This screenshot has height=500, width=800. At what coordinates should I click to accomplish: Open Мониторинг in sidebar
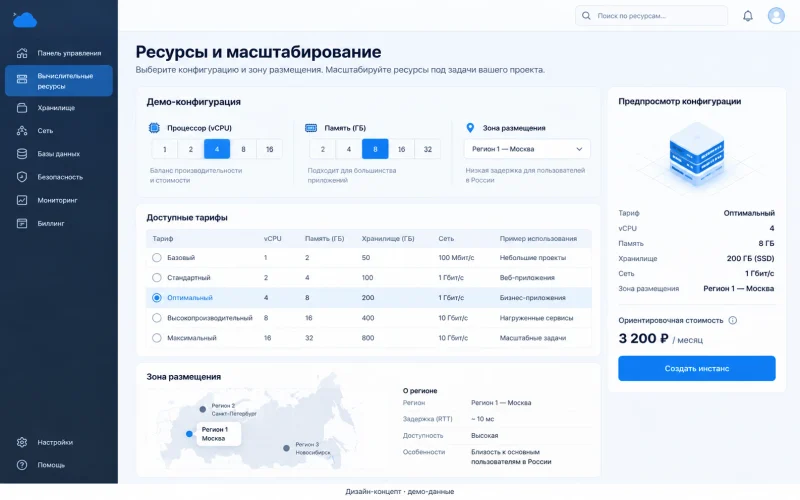59,200
